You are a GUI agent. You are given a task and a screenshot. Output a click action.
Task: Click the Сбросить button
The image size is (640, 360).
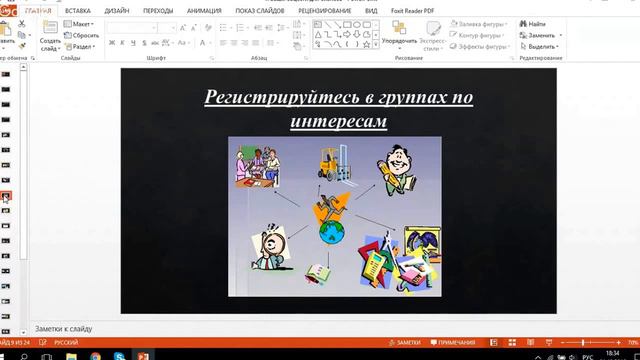point(82,36)
